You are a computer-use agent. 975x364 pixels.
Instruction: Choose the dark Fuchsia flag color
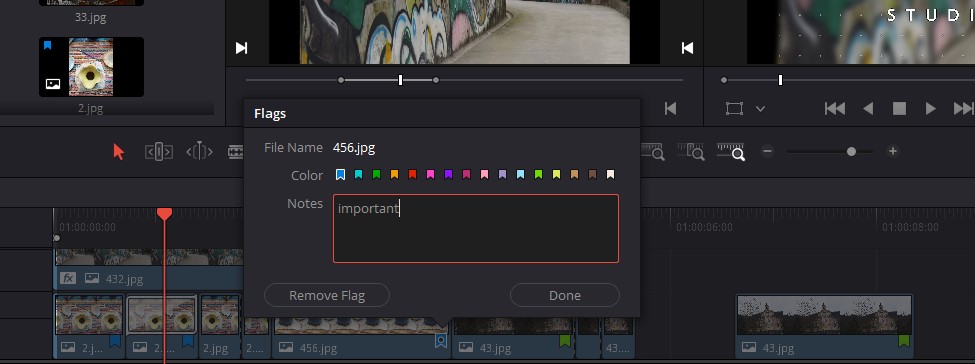[x=466, y=175]
